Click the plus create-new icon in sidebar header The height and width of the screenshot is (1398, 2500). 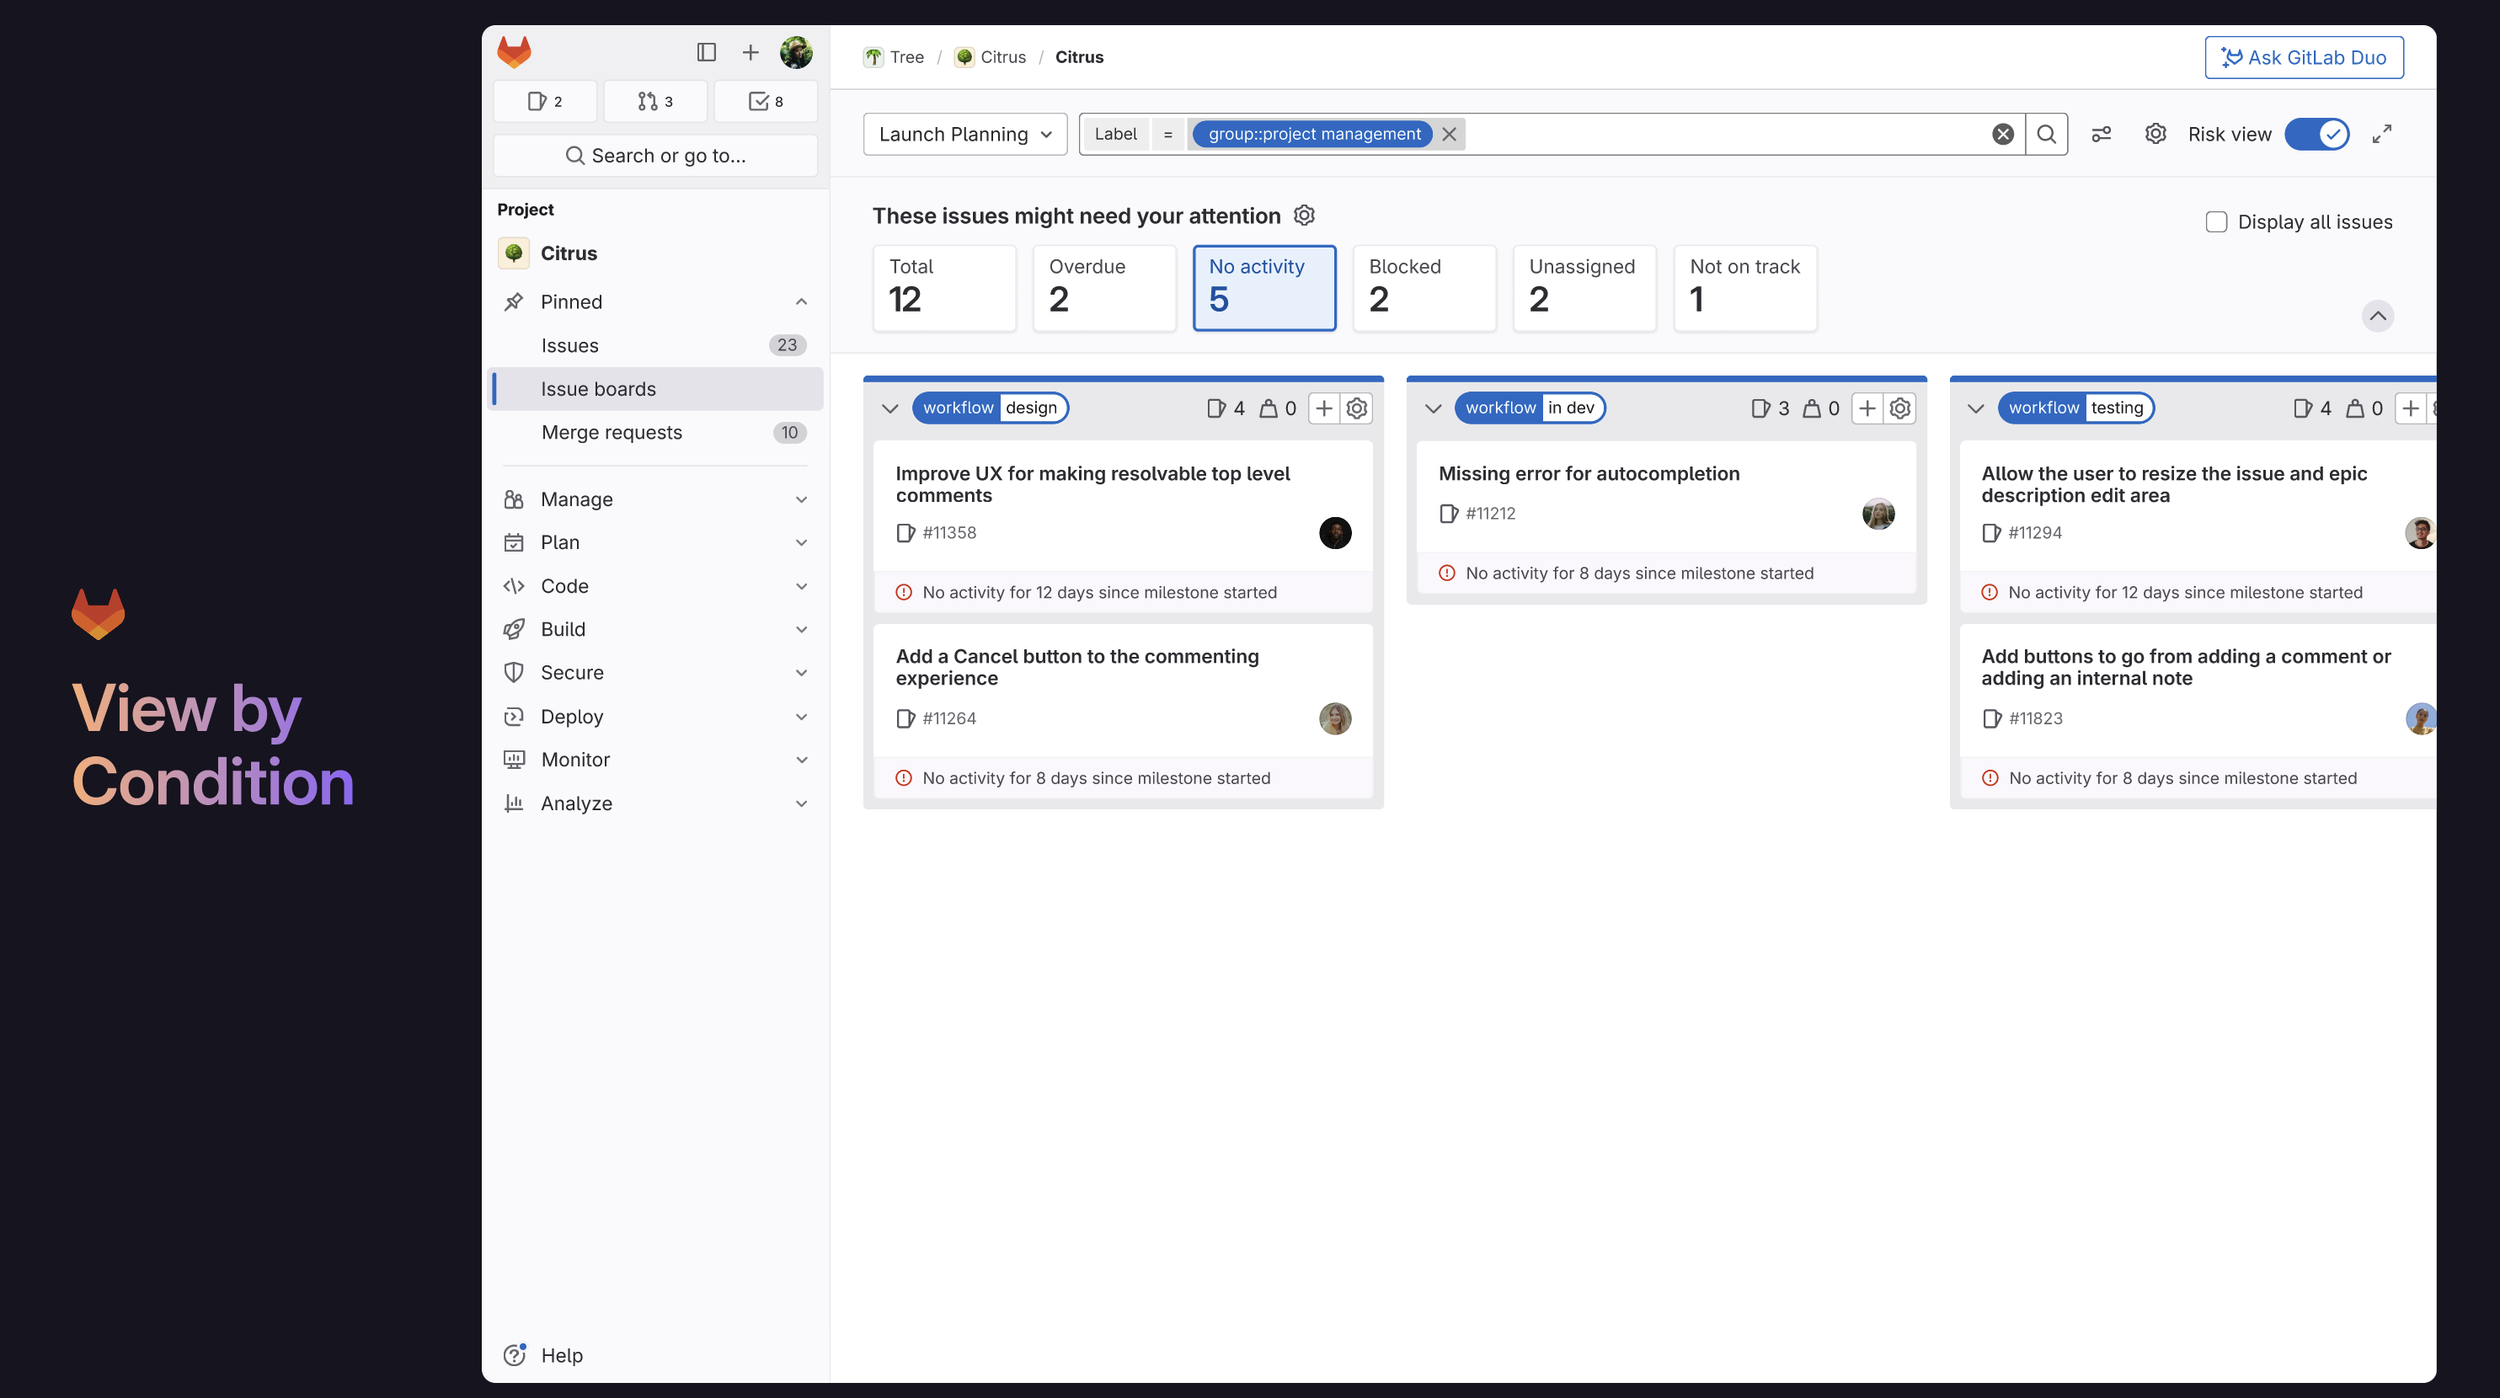point(750,52)
